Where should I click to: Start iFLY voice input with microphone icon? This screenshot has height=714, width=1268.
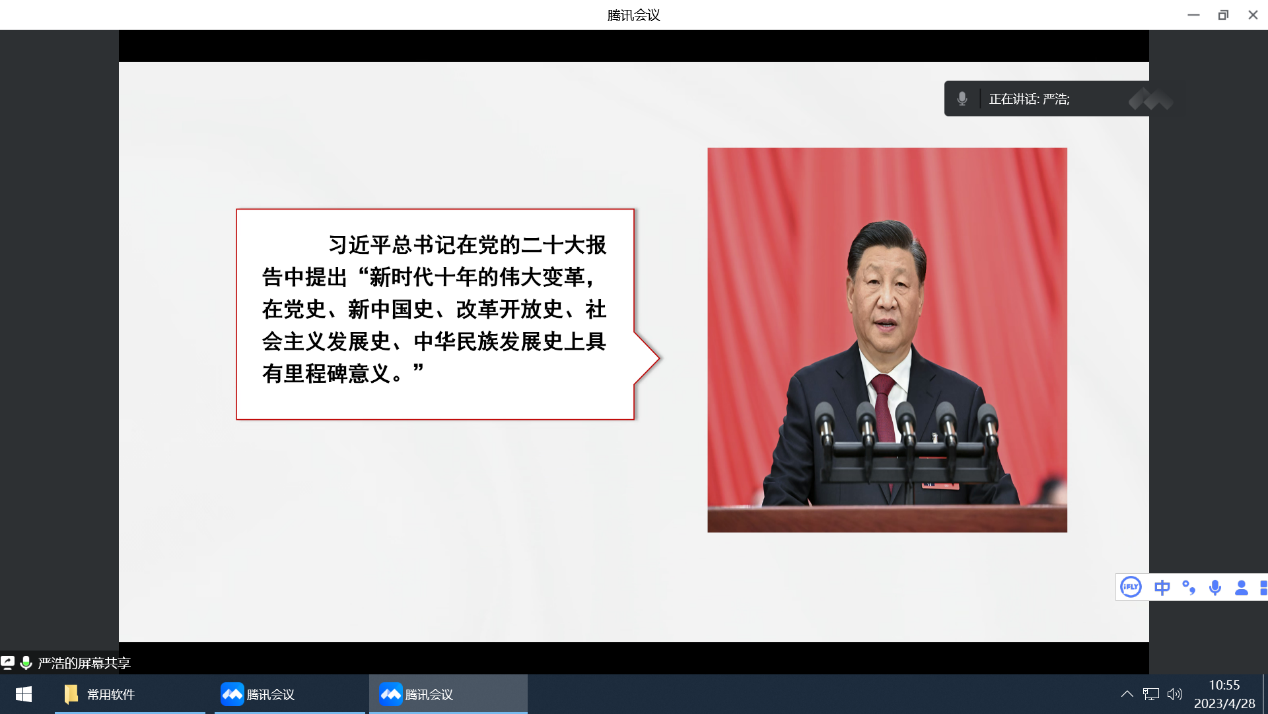[1215, 587]
